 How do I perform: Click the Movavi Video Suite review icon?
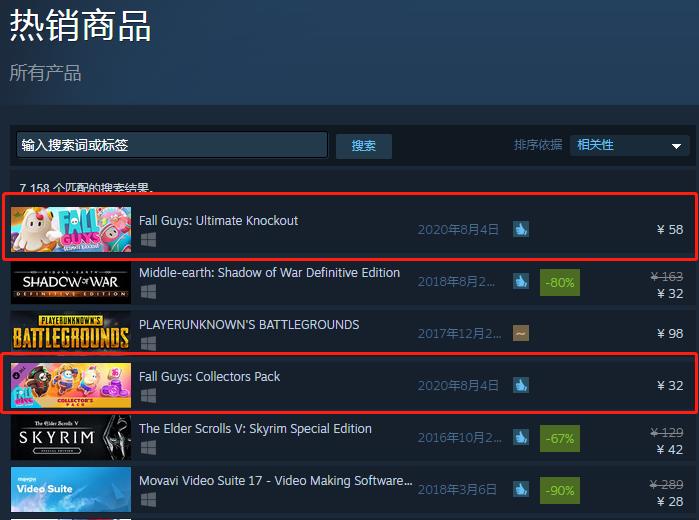(521, 489)
